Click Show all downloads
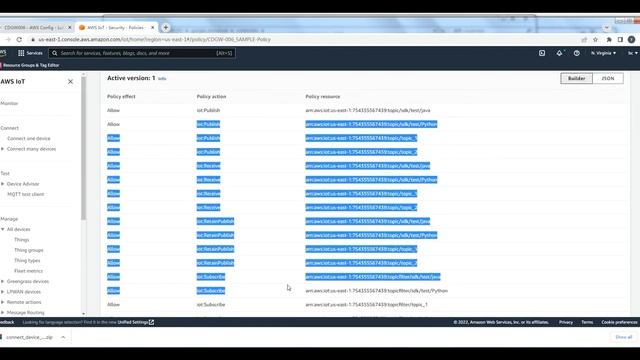The width and height of the screenshot is (640, 360). point(623,337)
